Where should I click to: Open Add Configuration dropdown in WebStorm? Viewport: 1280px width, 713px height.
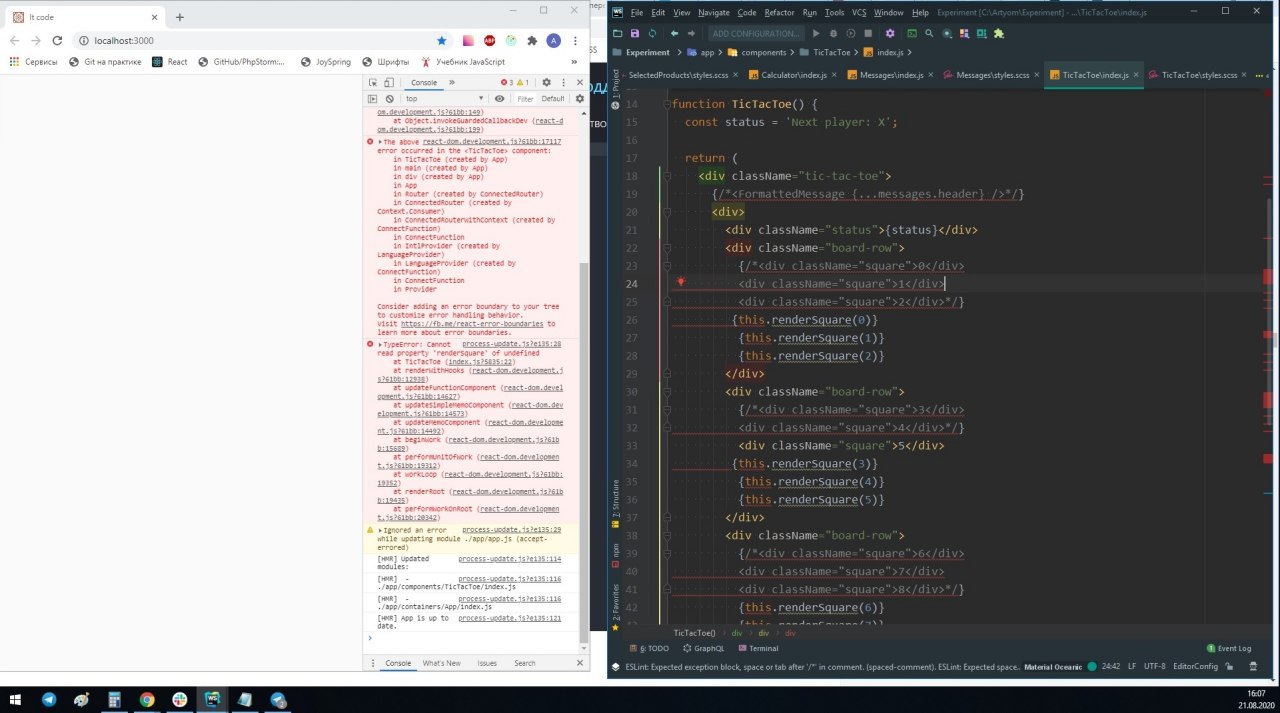pos(755,33)
